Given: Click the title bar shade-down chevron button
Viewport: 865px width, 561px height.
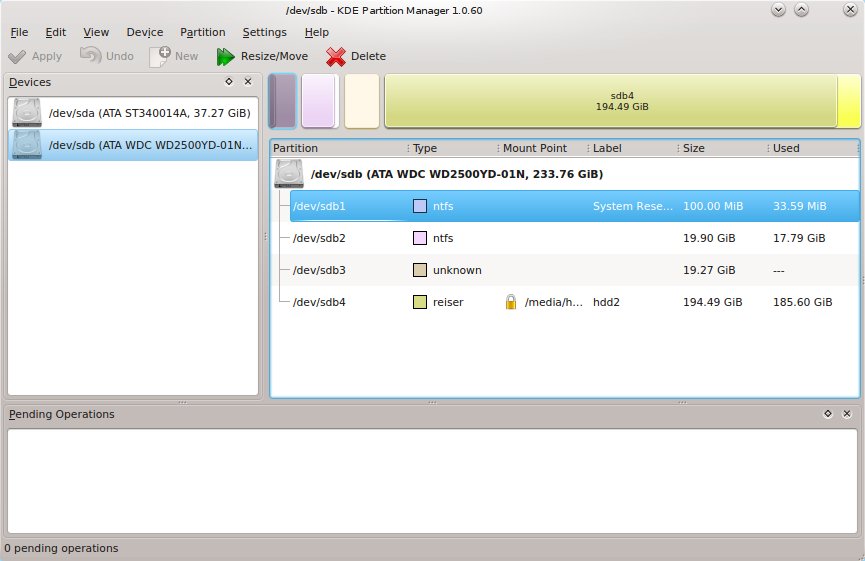Looking at the screenshot, I should coord(778,9).
